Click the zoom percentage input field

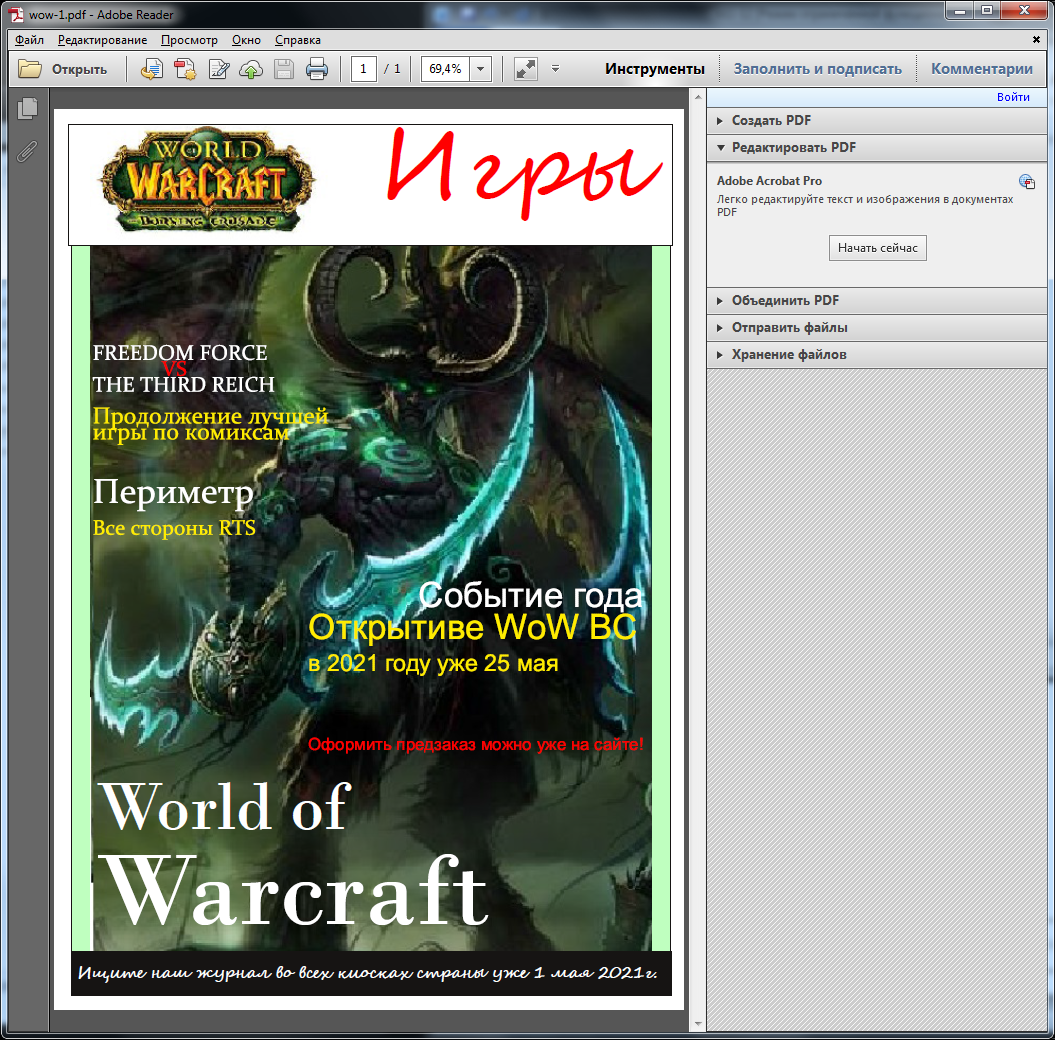click(445, 69)
